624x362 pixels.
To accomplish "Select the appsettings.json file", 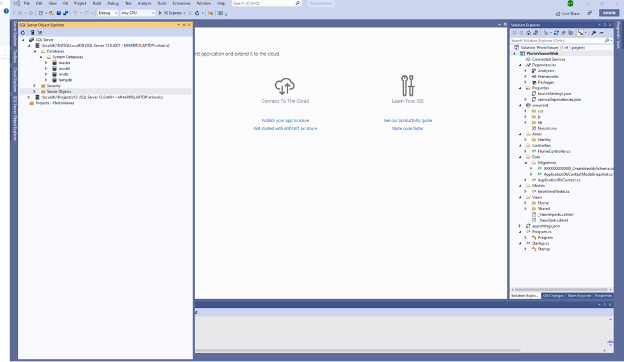I will pos(546,226).
